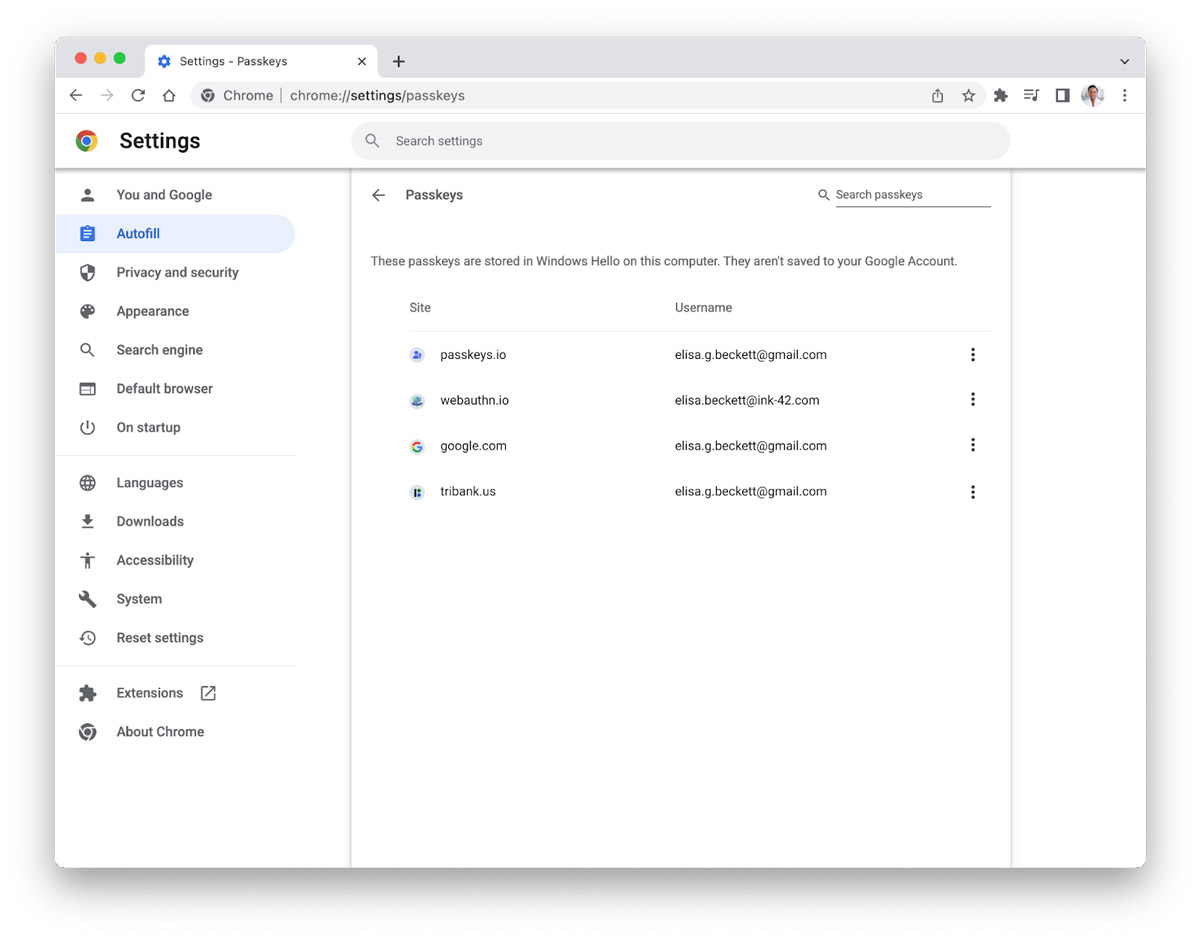Open more actions for google.com
This screenshot has width=1200, height=939.
[x=972, y=446]
